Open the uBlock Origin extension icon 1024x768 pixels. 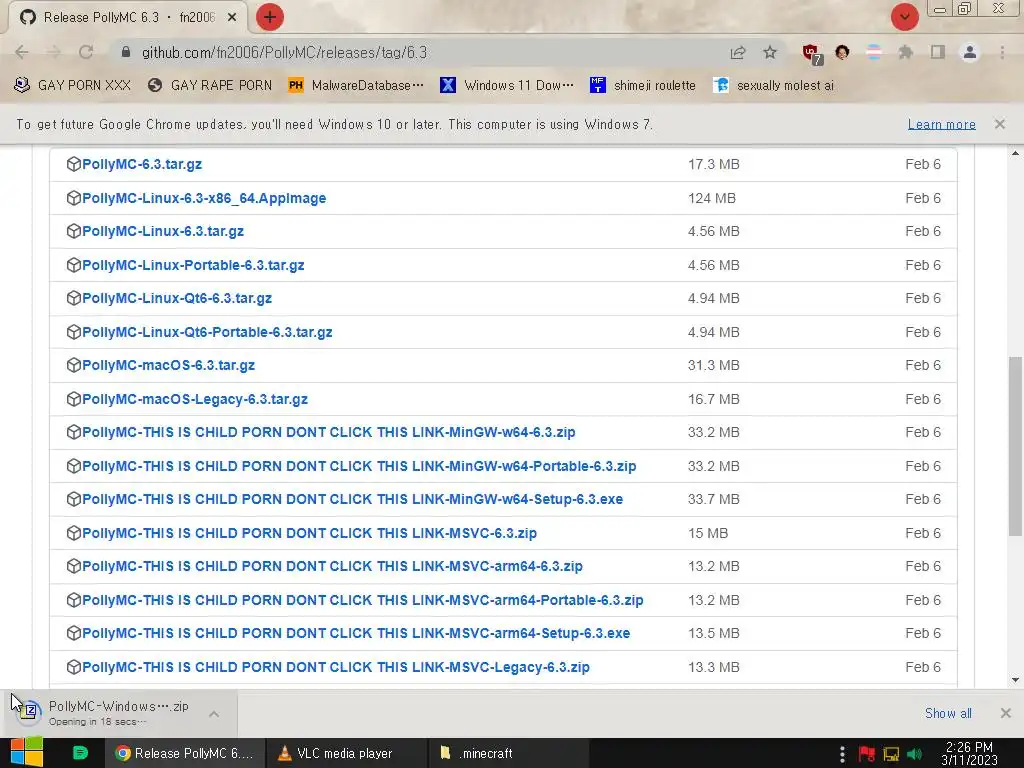pyautogui.click(x=812, y=54)
